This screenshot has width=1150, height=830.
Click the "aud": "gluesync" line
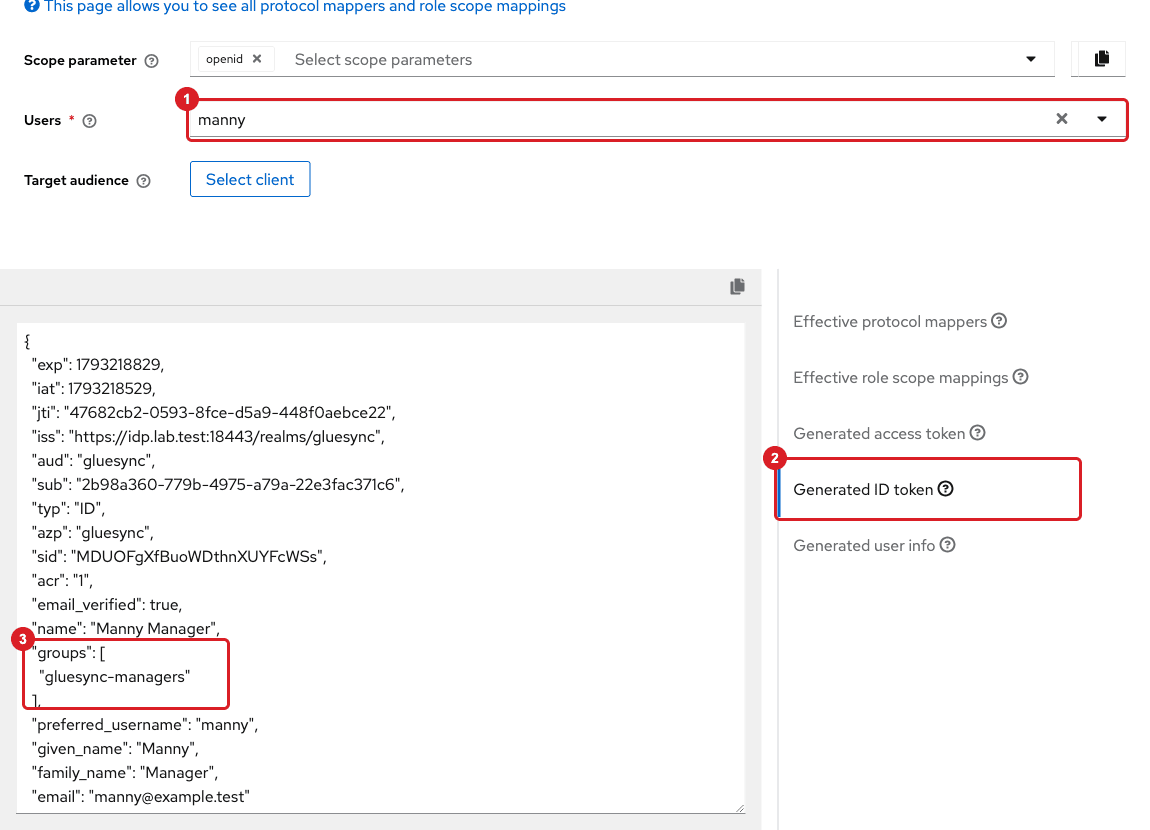click(x=93, y=461)
